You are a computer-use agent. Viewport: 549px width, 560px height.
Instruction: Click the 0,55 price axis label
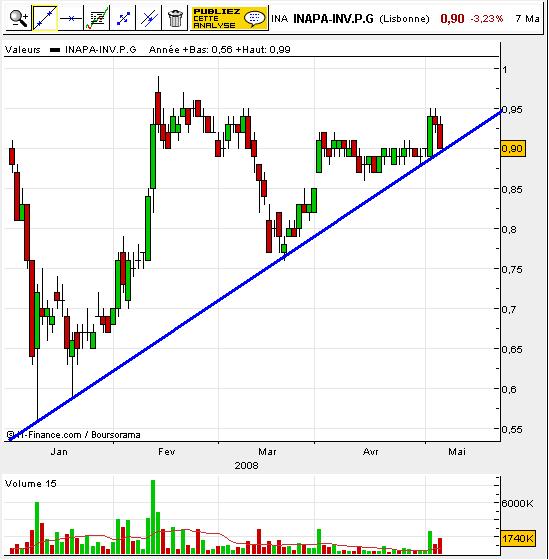pos(512,429)
